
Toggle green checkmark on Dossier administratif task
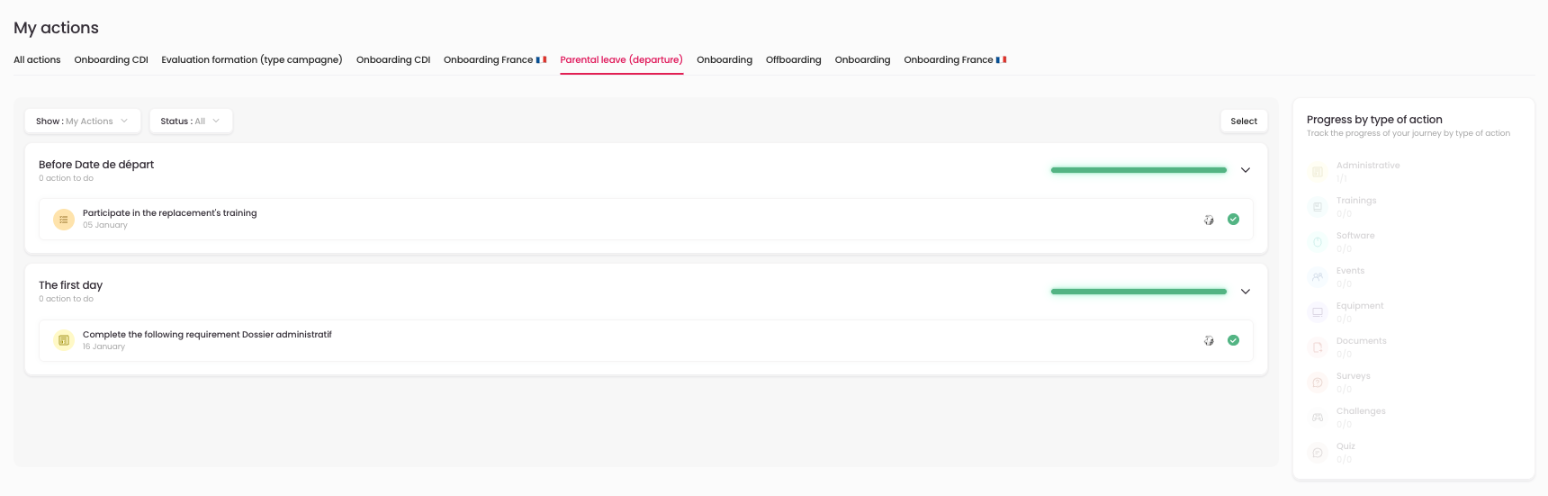(1233, 340)
